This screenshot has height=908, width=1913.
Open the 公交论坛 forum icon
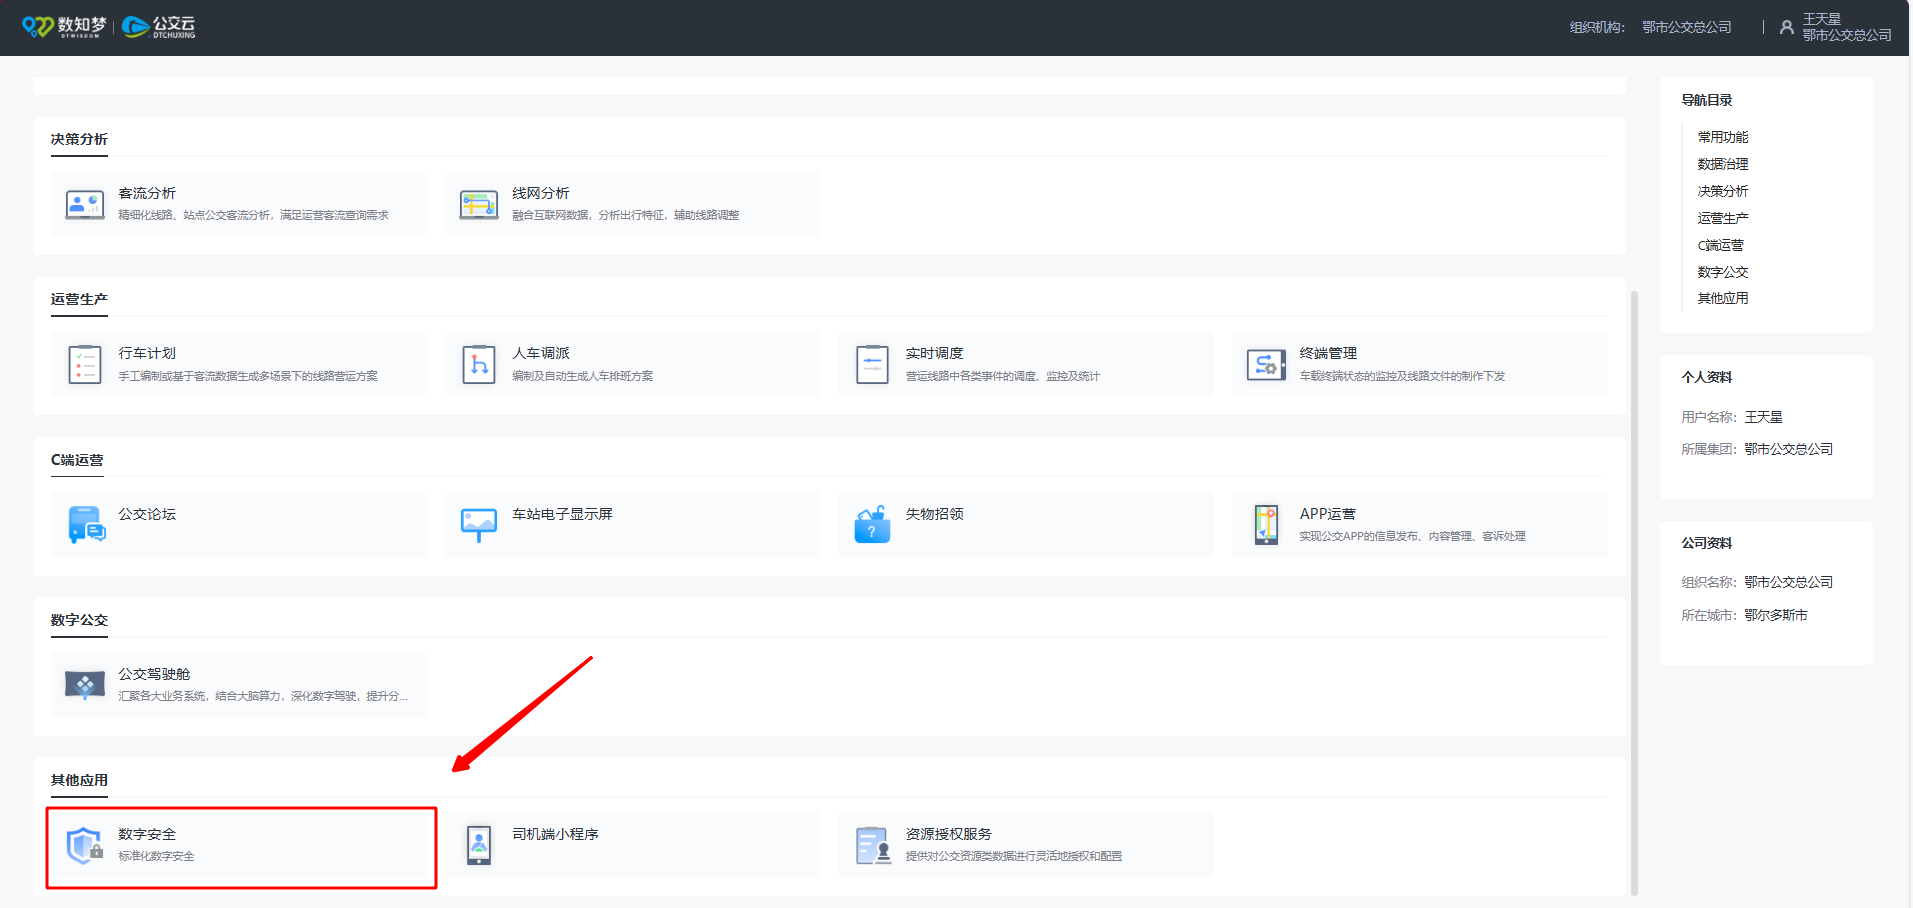coord(86,524)
